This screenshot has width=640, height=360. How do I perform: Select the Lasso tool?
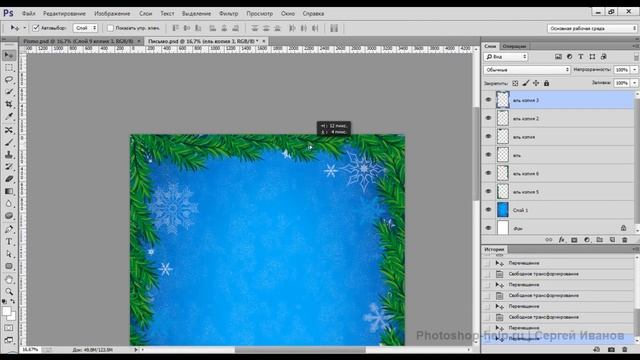[x=9, y=80]
